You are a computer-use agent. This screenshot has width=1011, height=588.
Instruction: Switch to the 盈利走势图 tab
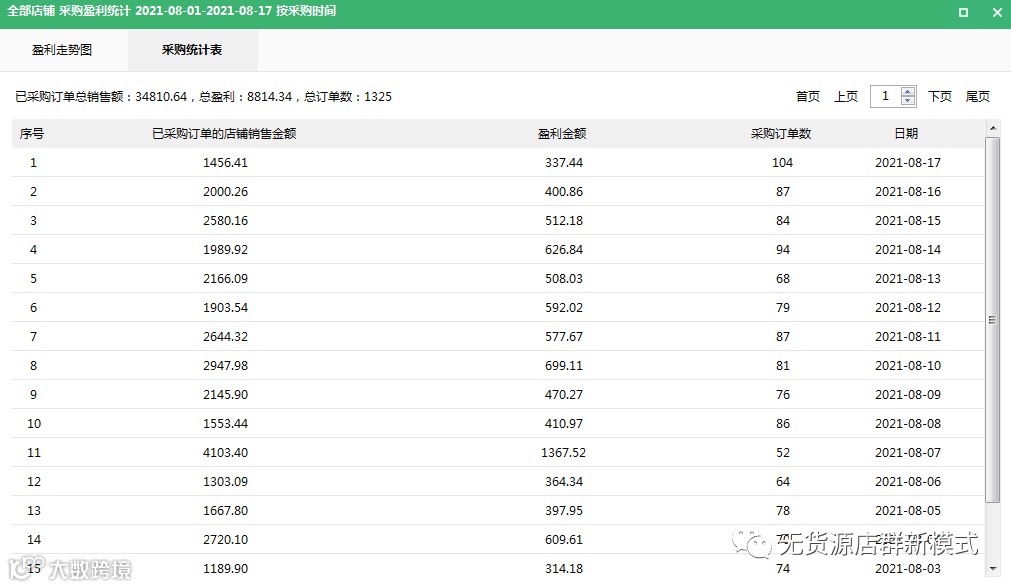tap(63, 50)
